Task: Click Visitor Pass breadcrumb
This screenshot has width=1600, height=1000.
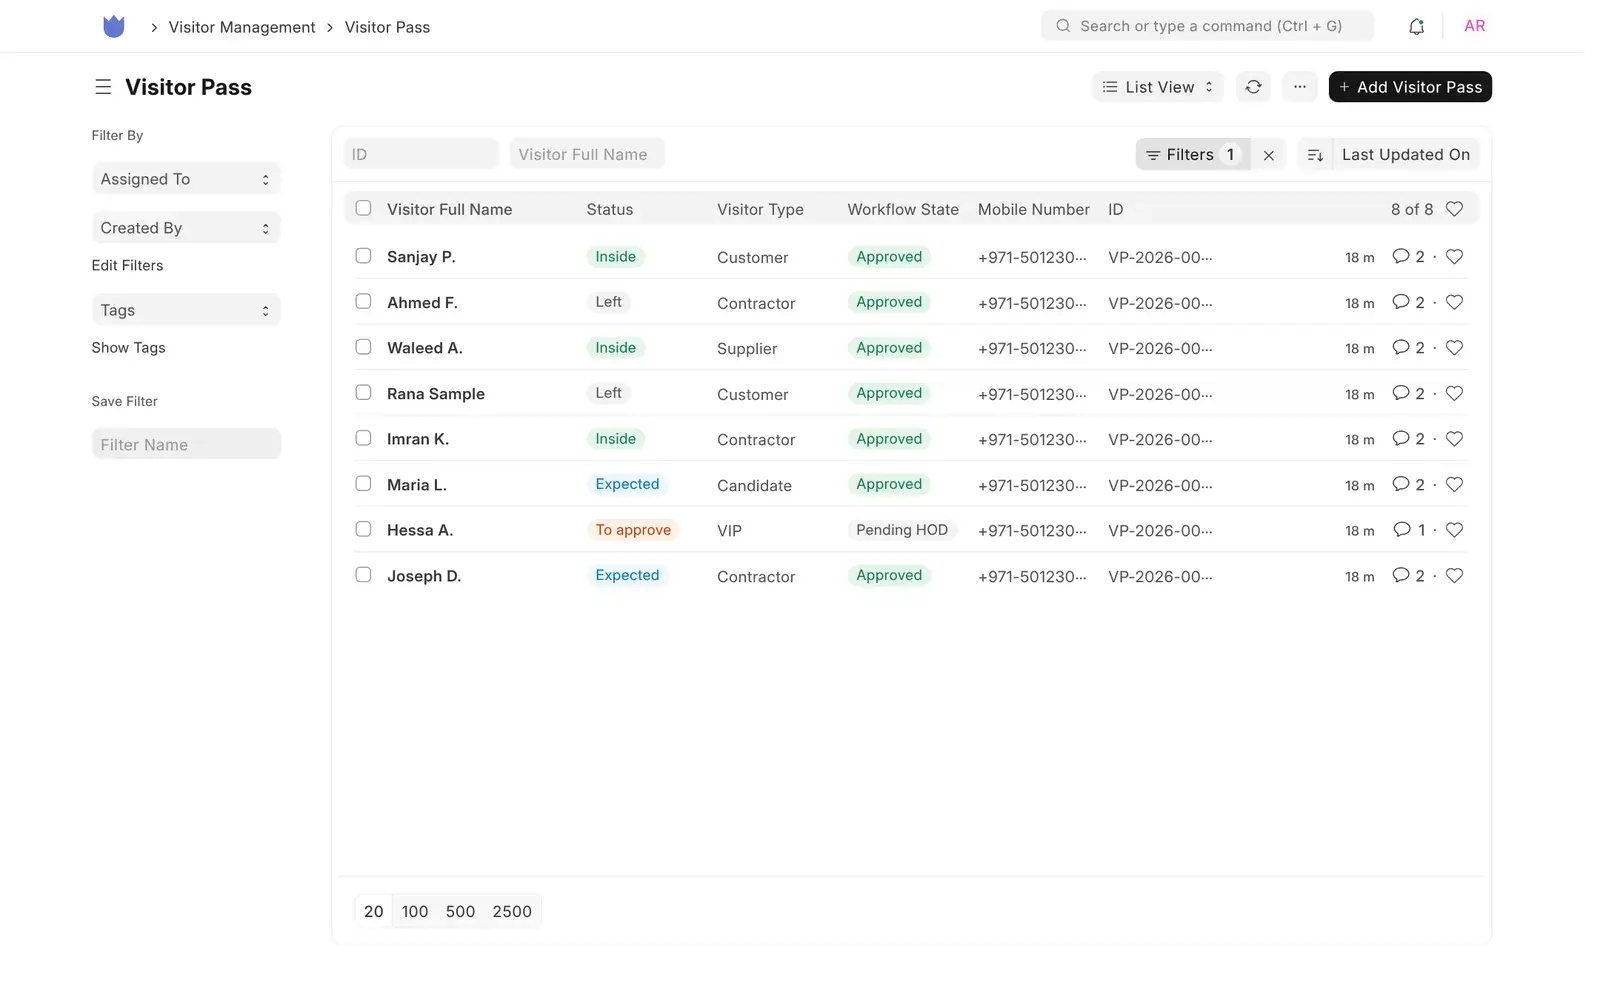Action: pos(387,27)
